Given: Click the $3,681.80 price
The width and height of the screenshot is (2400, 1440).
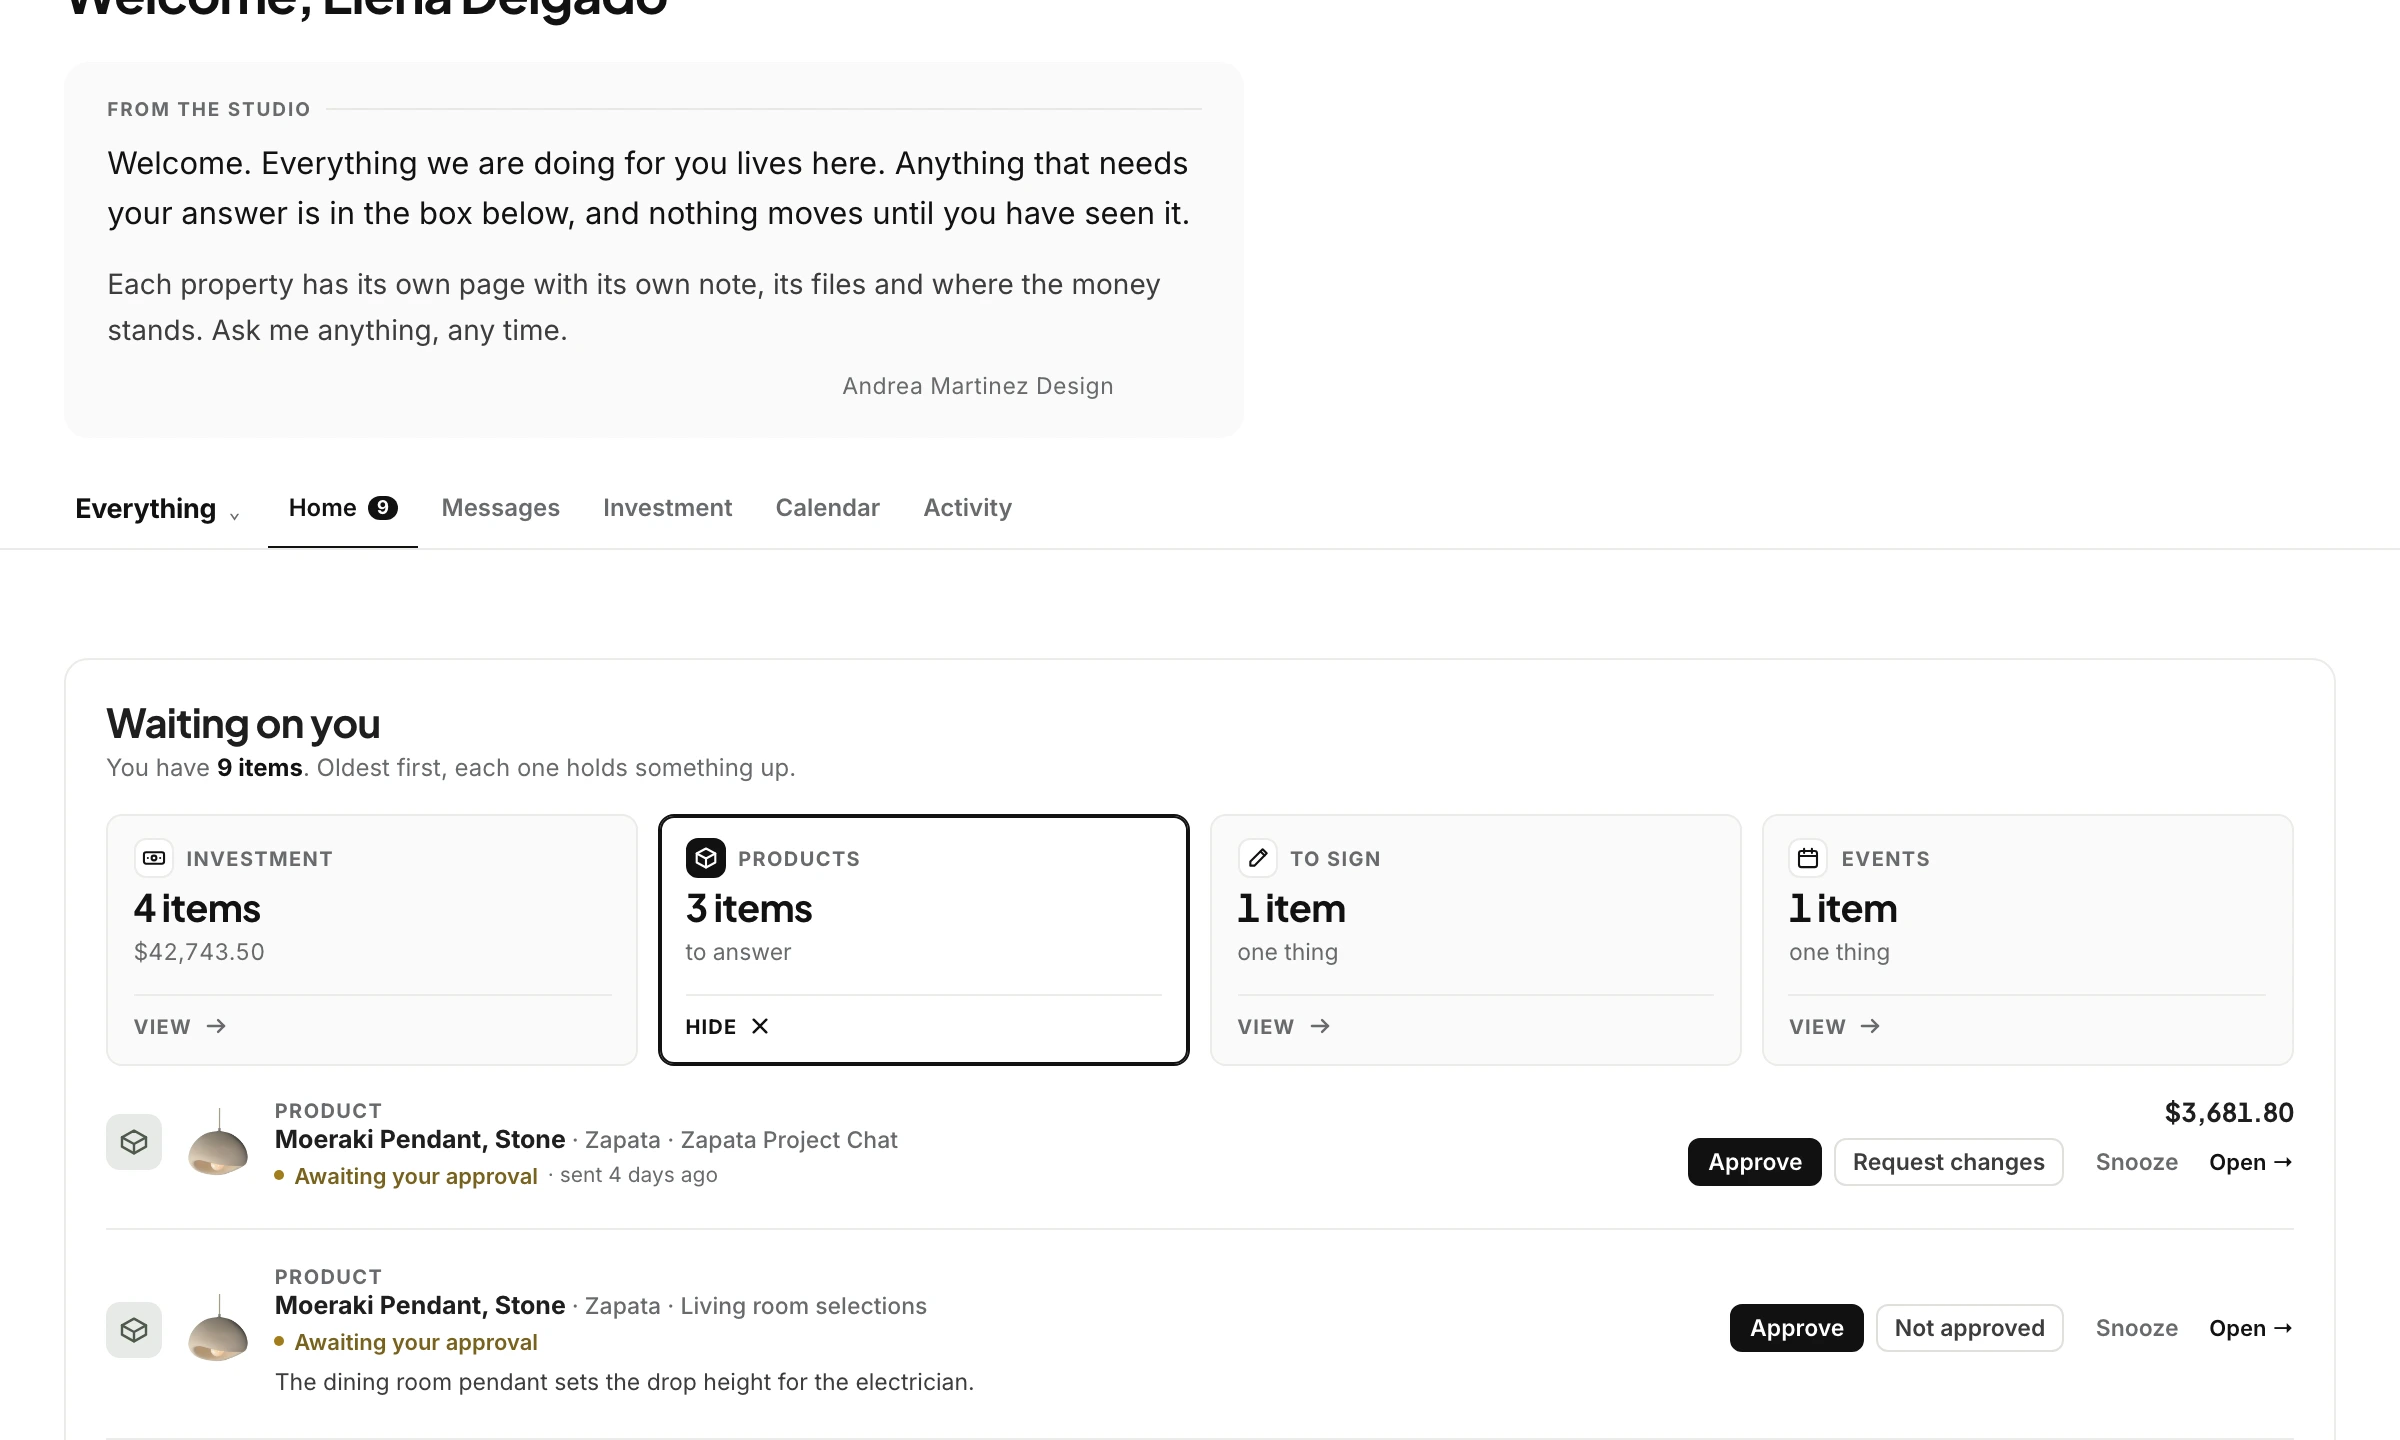Looking at the screenshot, I should pos(2229,1112).
